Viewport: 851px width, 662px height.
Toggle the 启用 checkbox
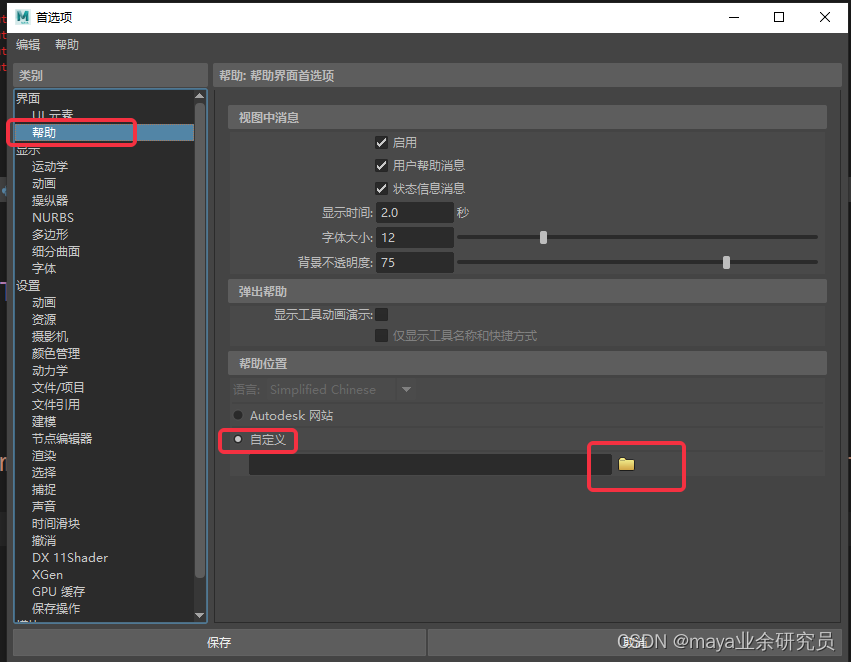click(382, 143)
